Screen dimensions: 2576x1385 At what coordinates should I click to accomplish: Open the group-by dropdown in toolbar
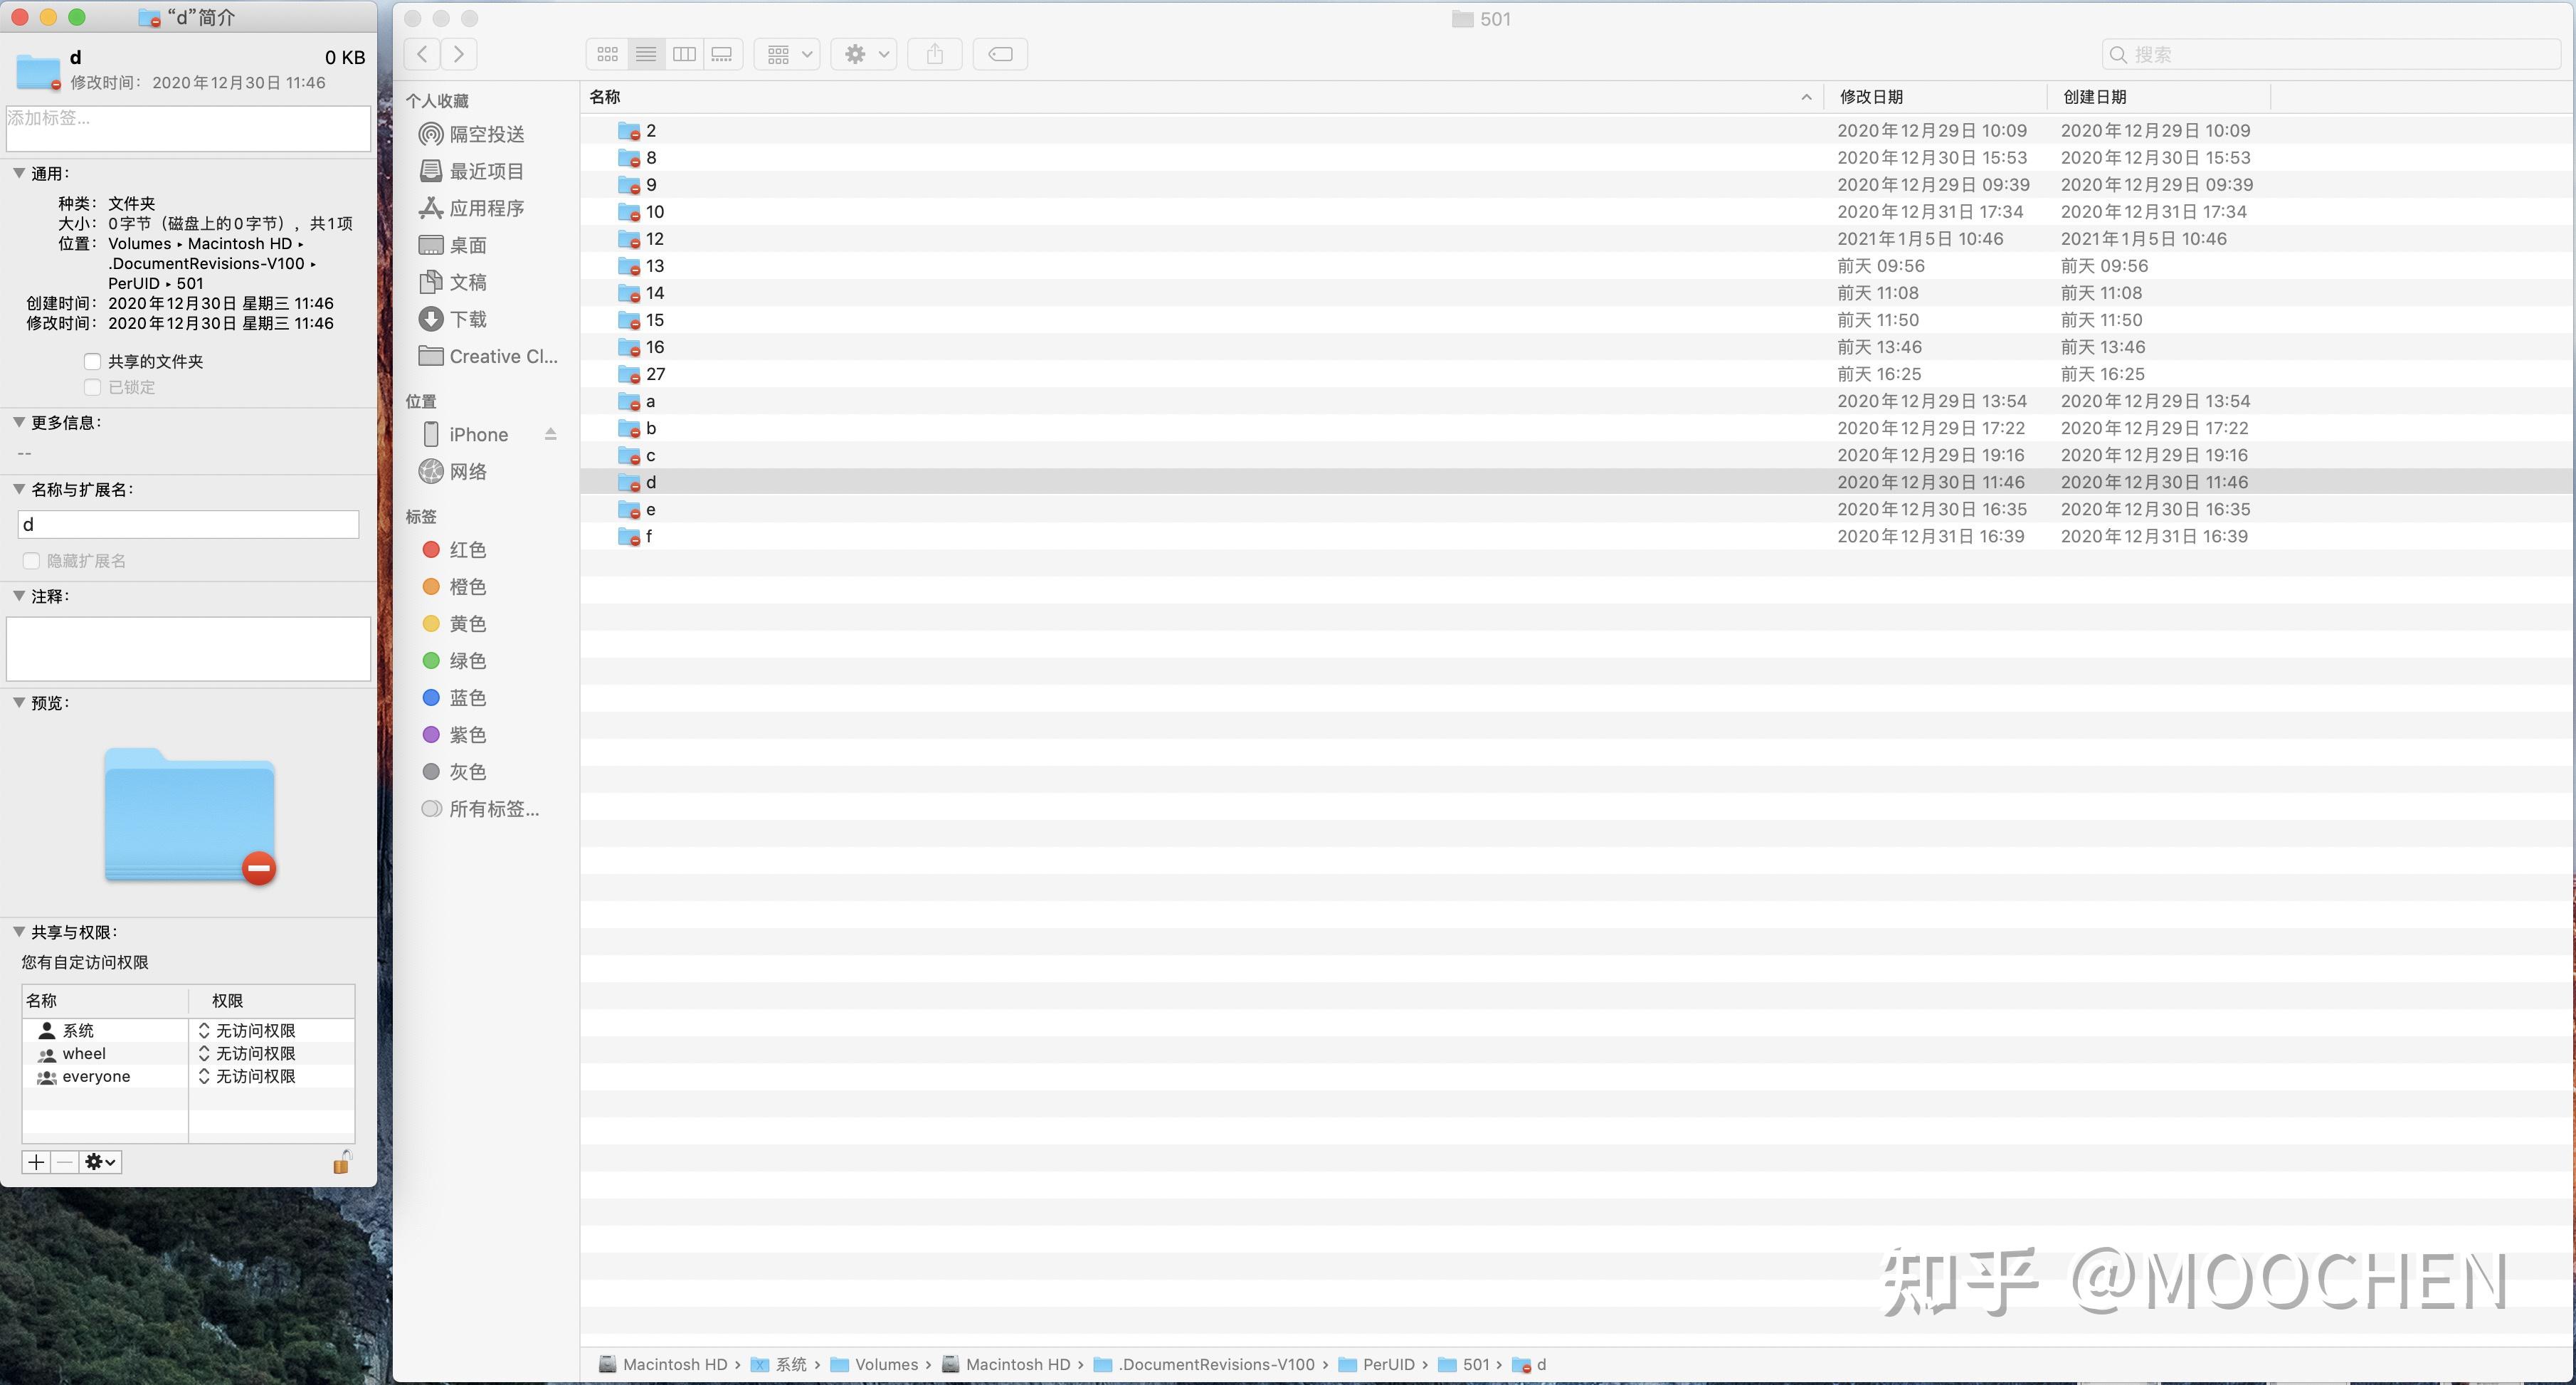click(788, 54)
